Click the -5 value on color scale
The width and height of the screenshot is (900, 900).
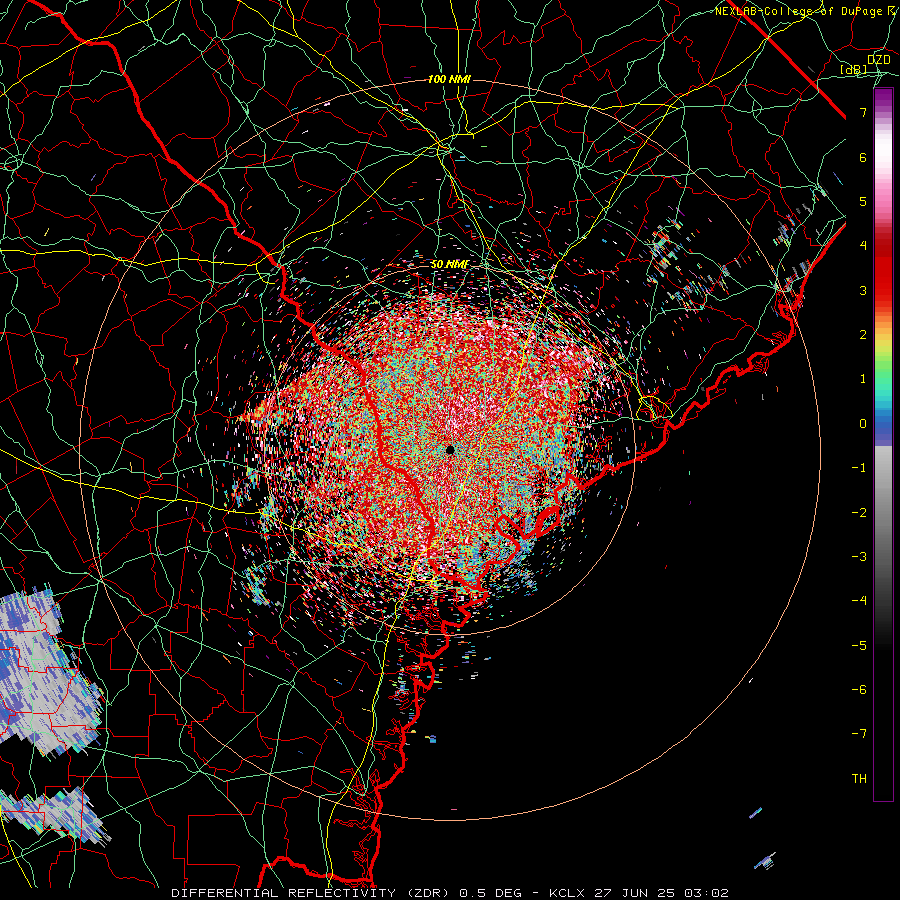coord(859,646)
